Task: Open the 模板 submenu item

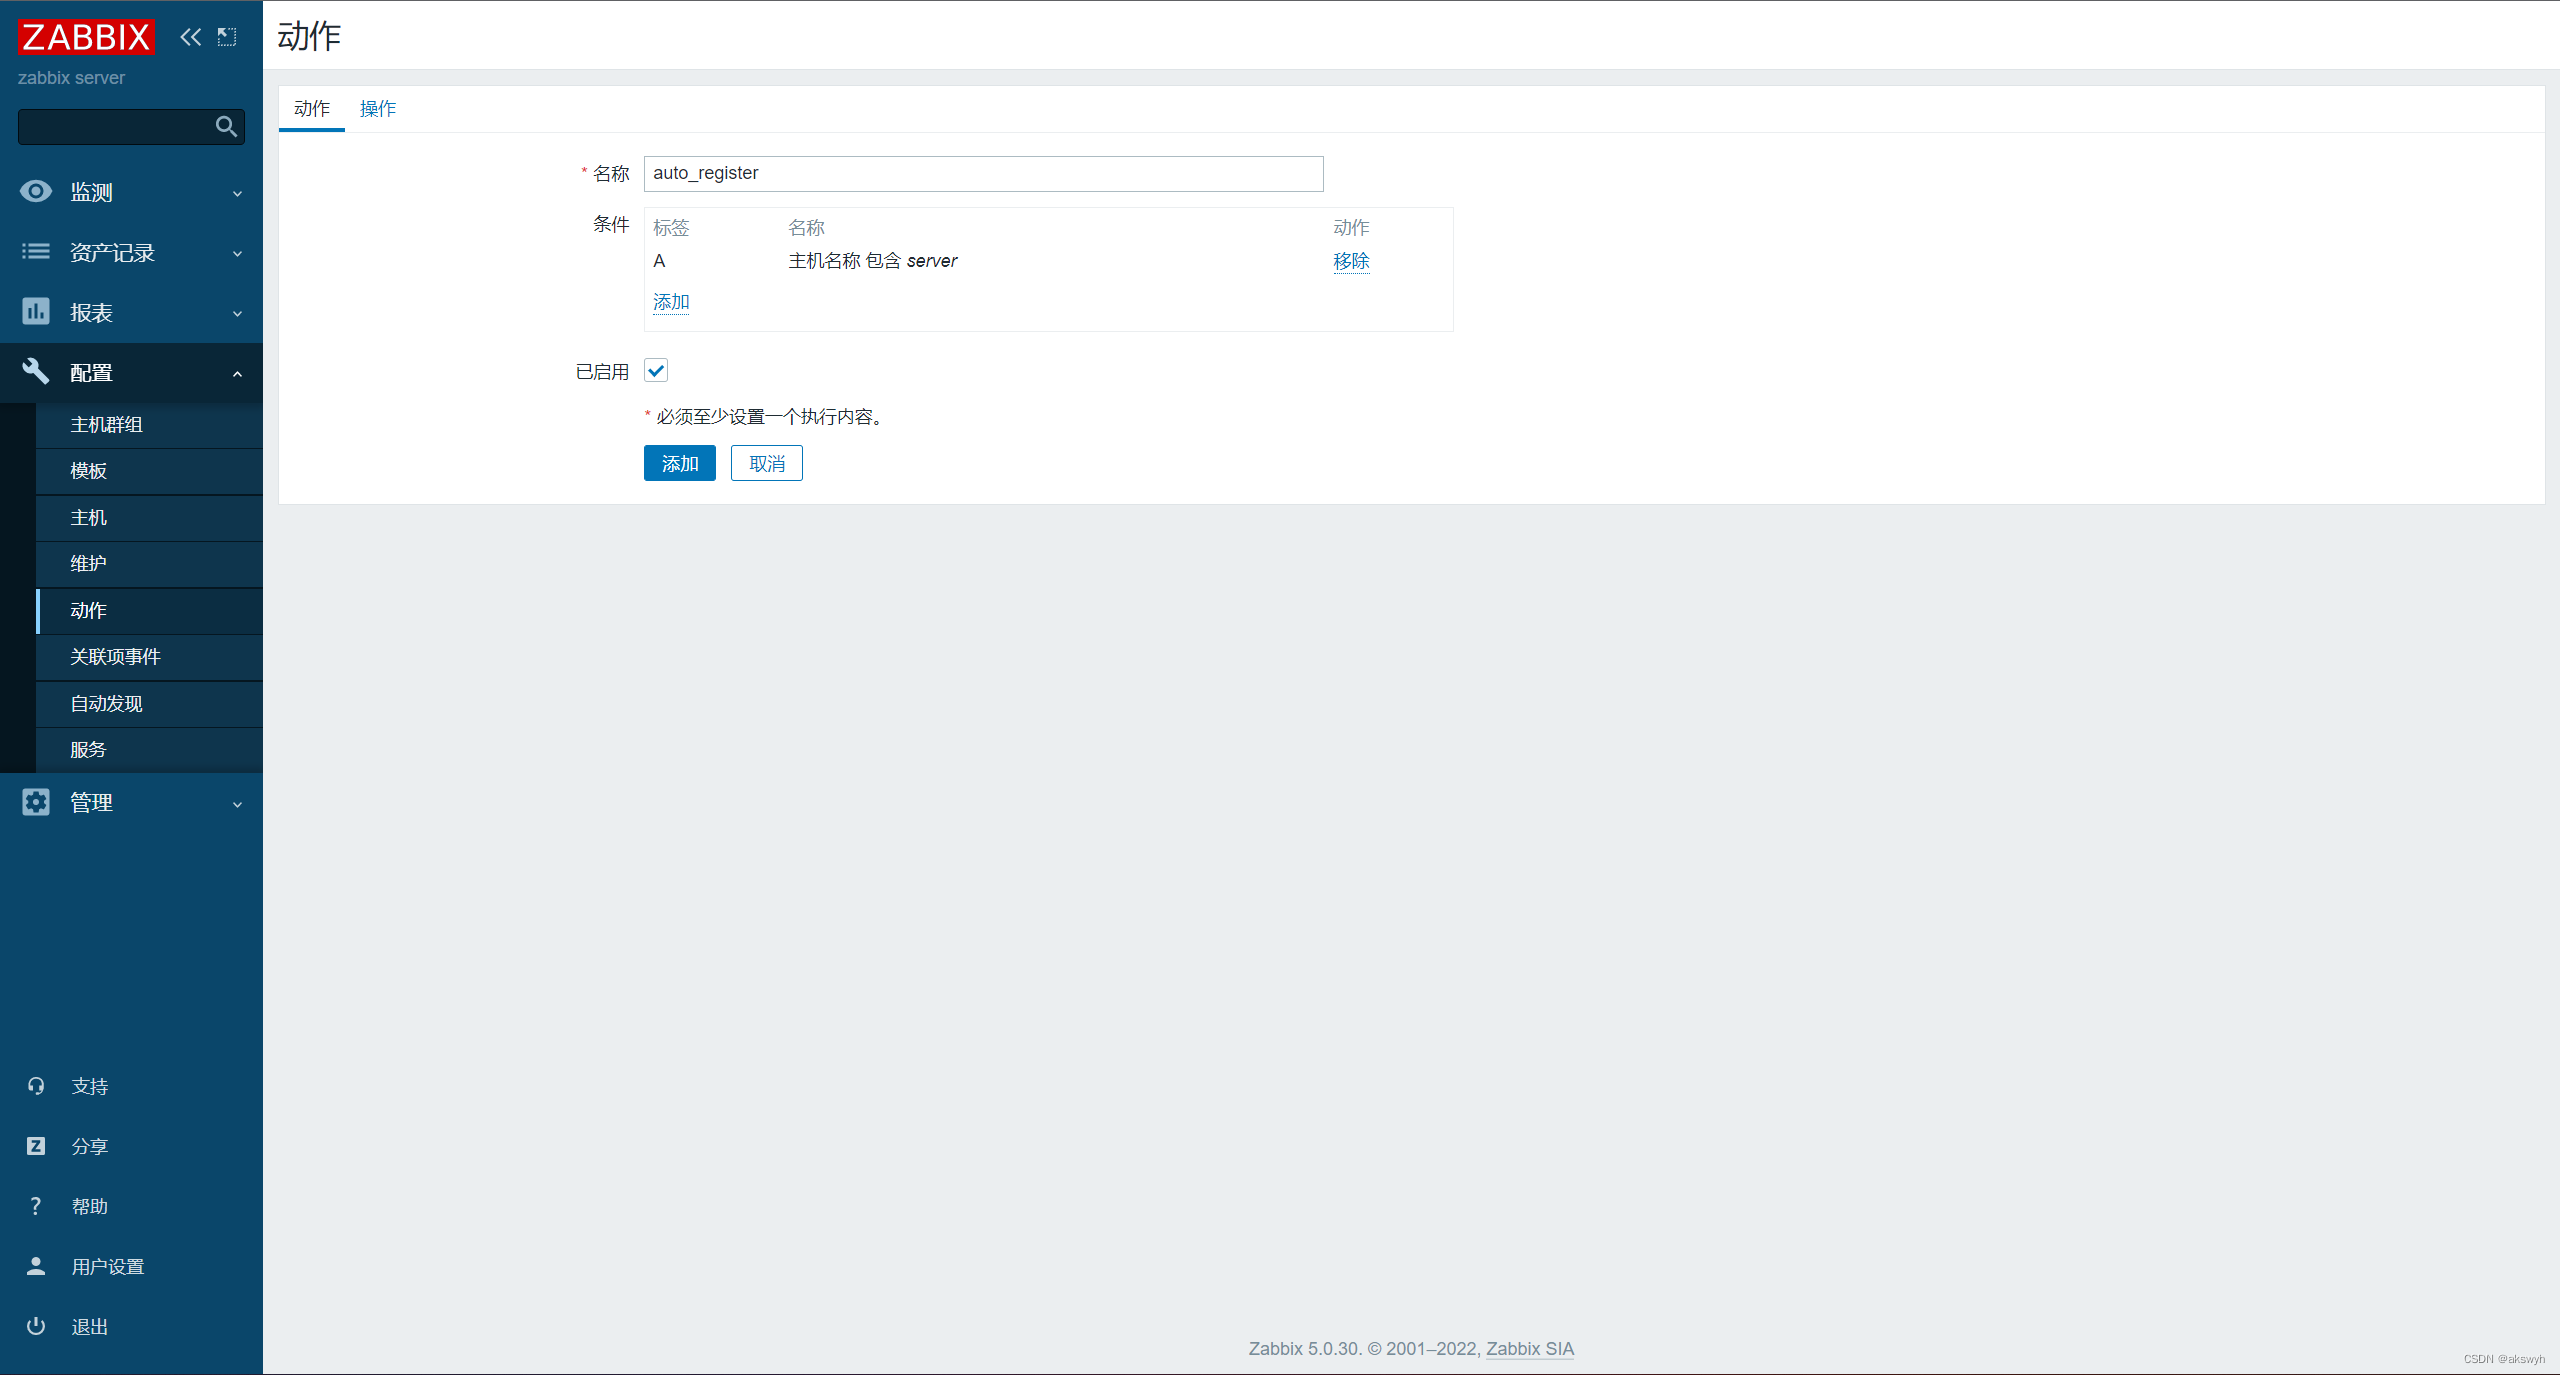Action: pyautogui.click(x=149, y=471)
